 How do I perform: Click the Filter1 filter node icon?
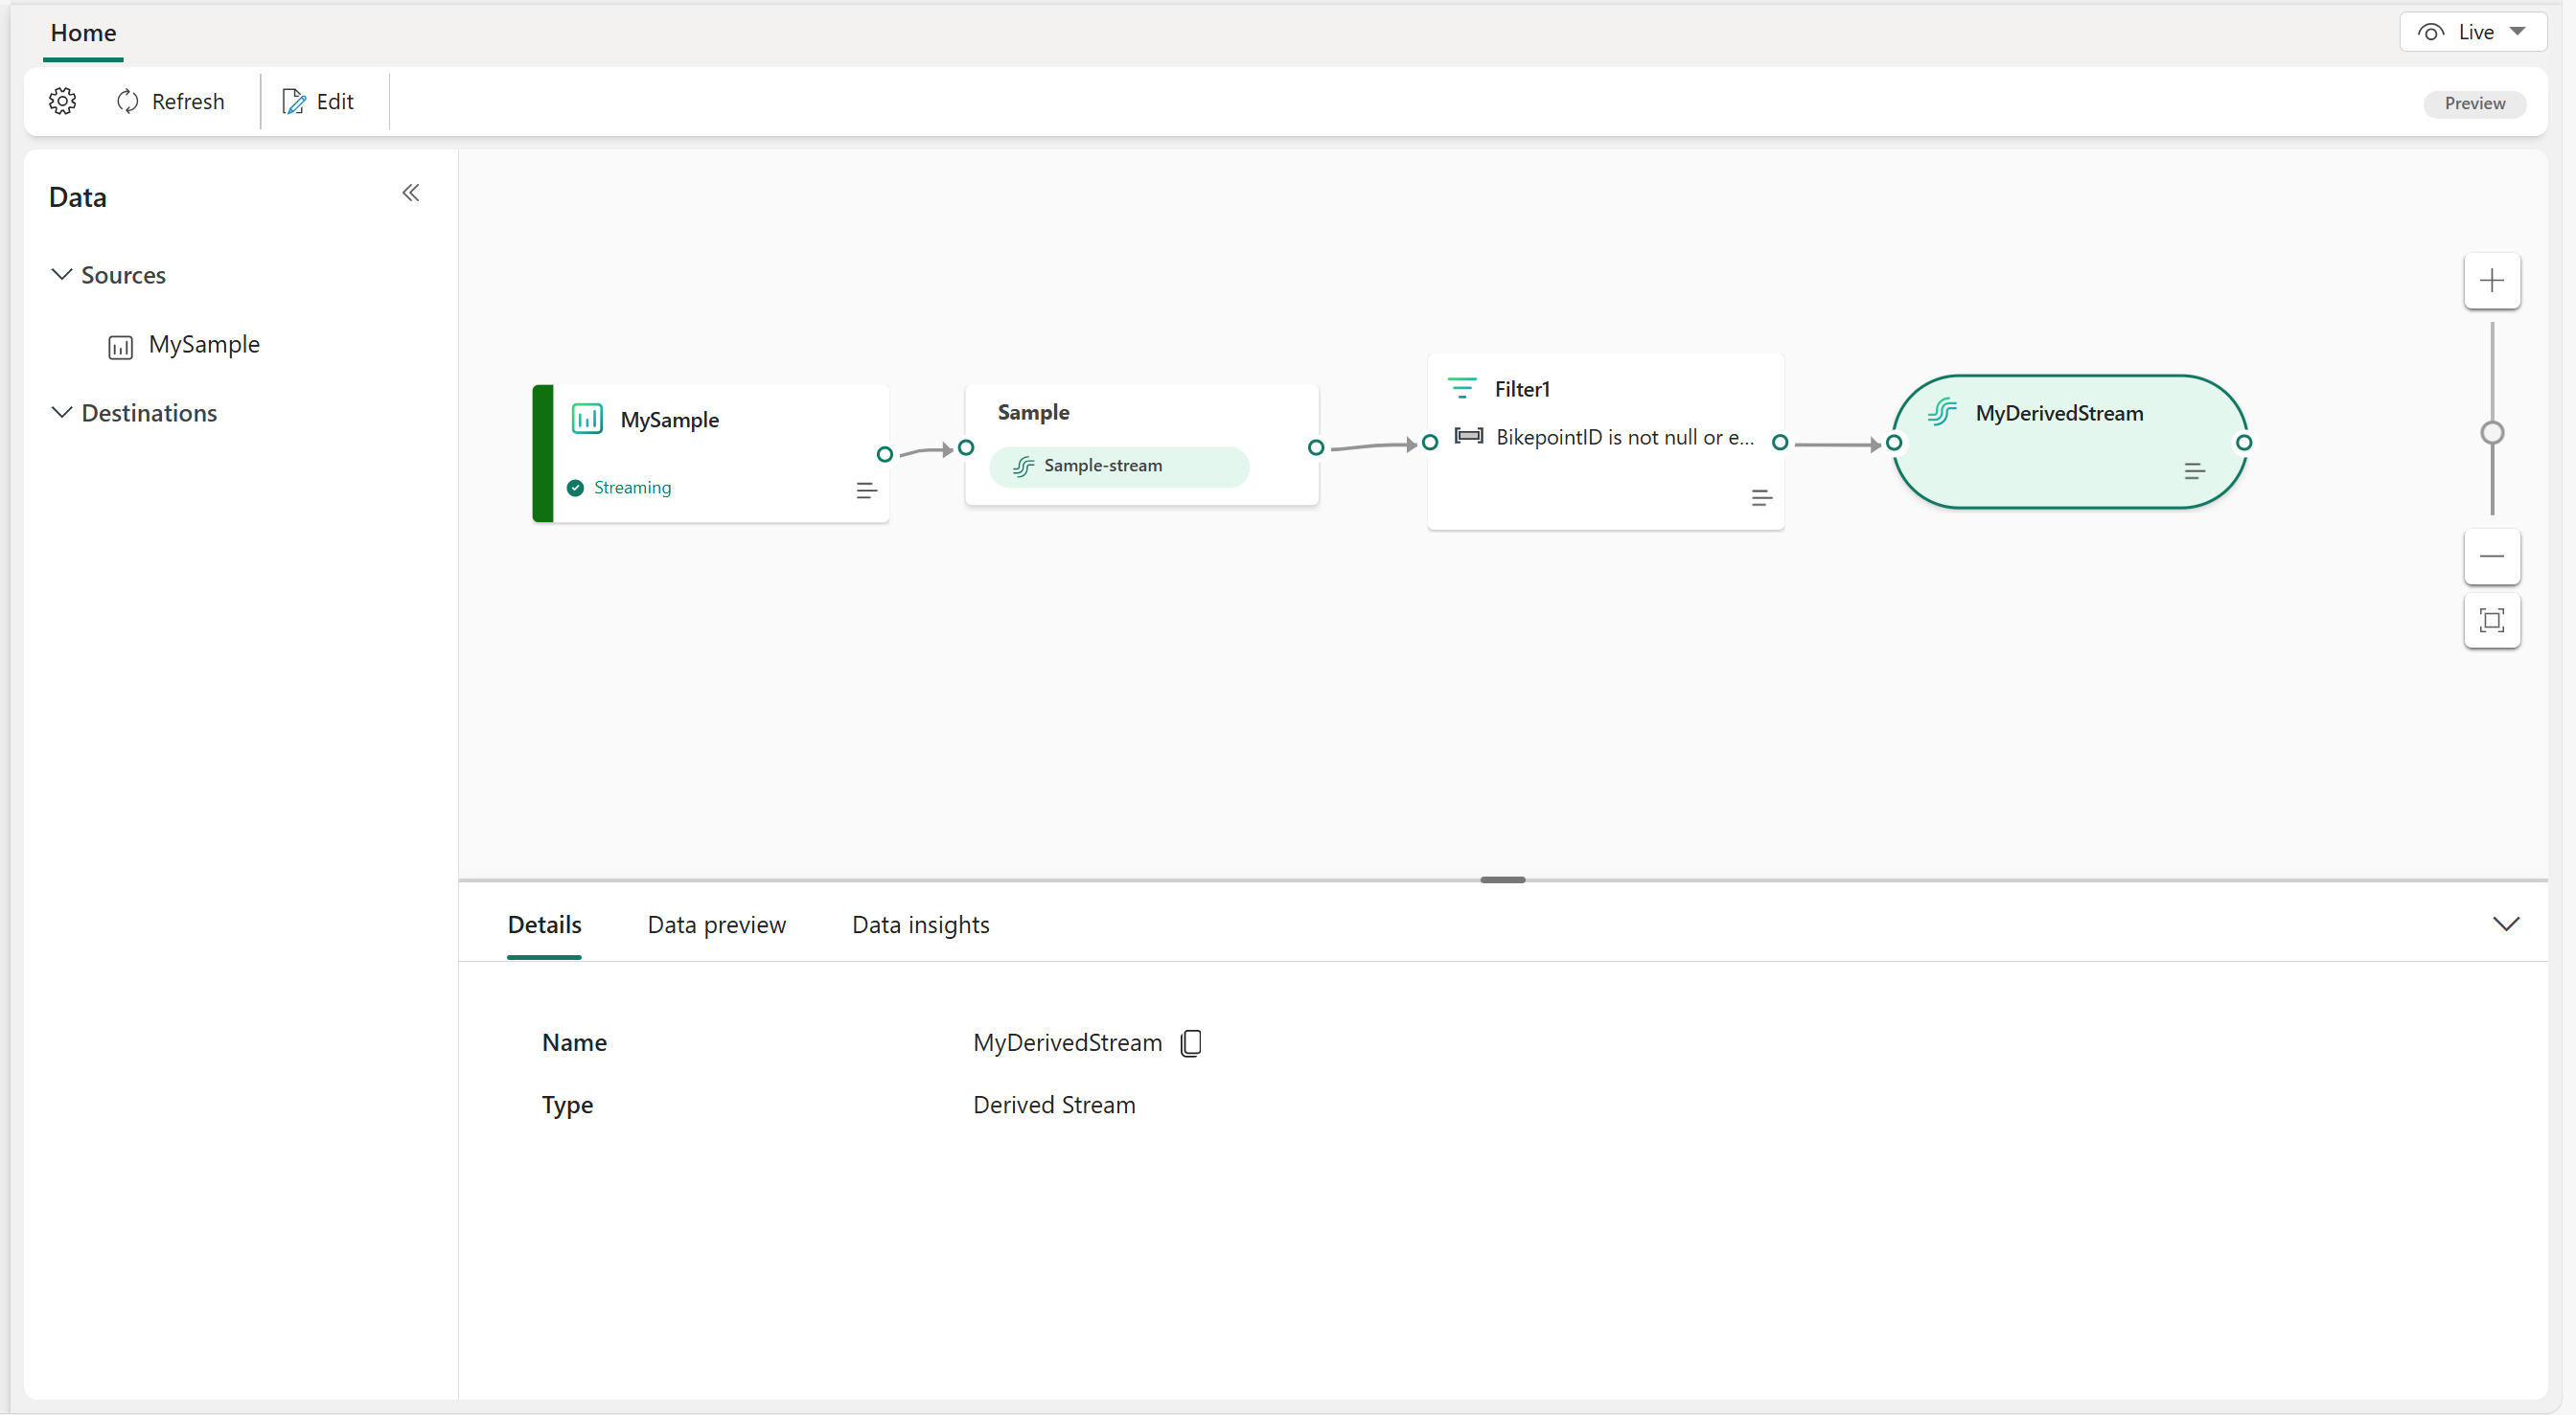pos(1462,385)
